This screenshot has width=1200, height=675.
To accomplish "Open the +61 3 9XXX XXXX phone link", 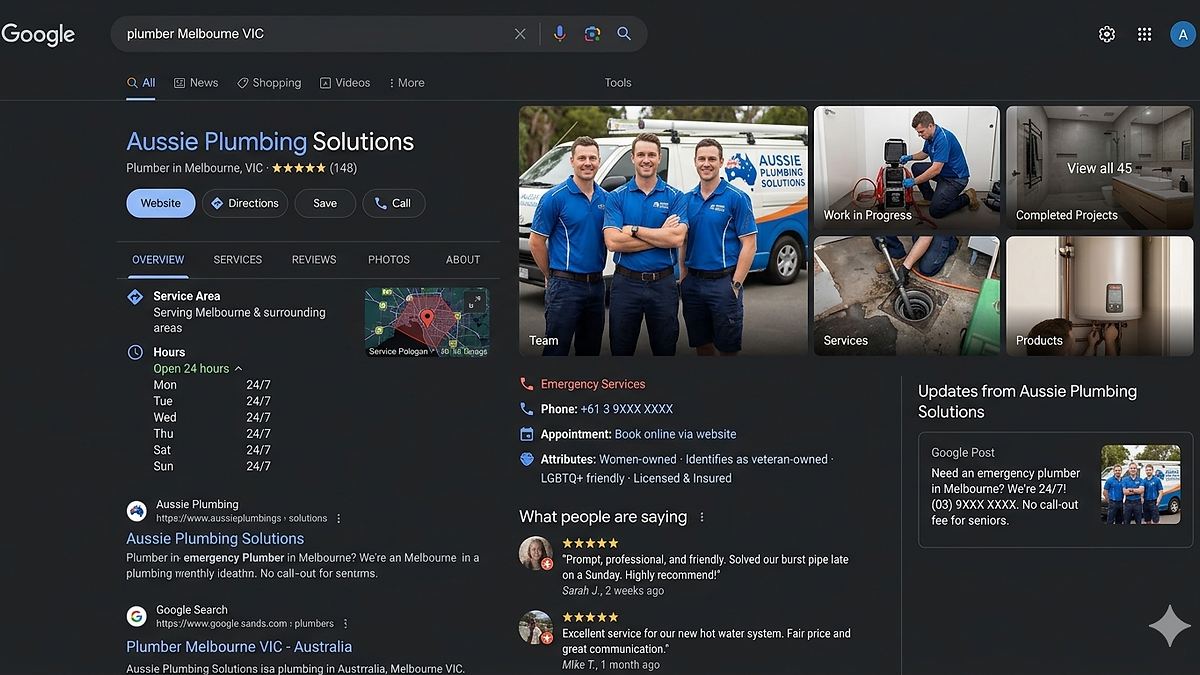I will (627, 409).
